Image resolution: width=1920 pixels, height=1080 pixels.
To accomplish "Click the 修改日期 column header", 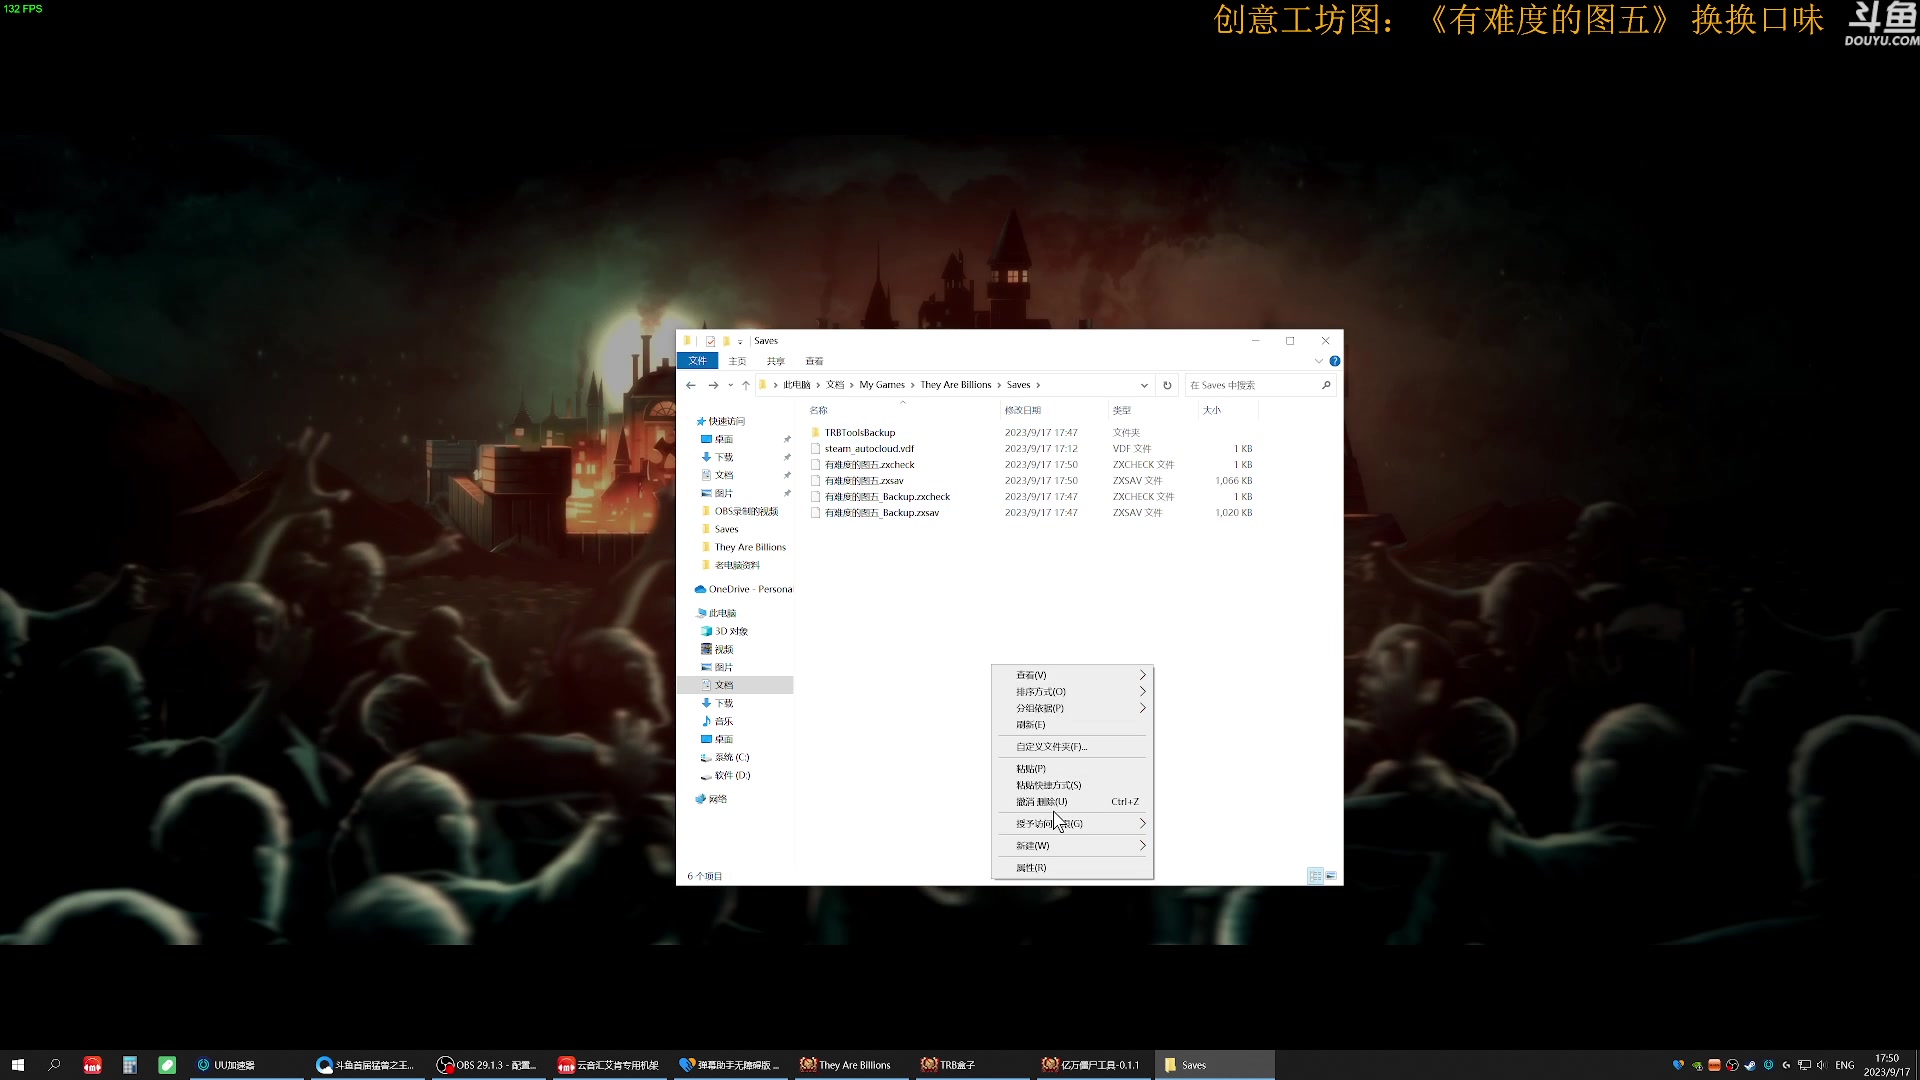I will click(x=1023, y=410).
